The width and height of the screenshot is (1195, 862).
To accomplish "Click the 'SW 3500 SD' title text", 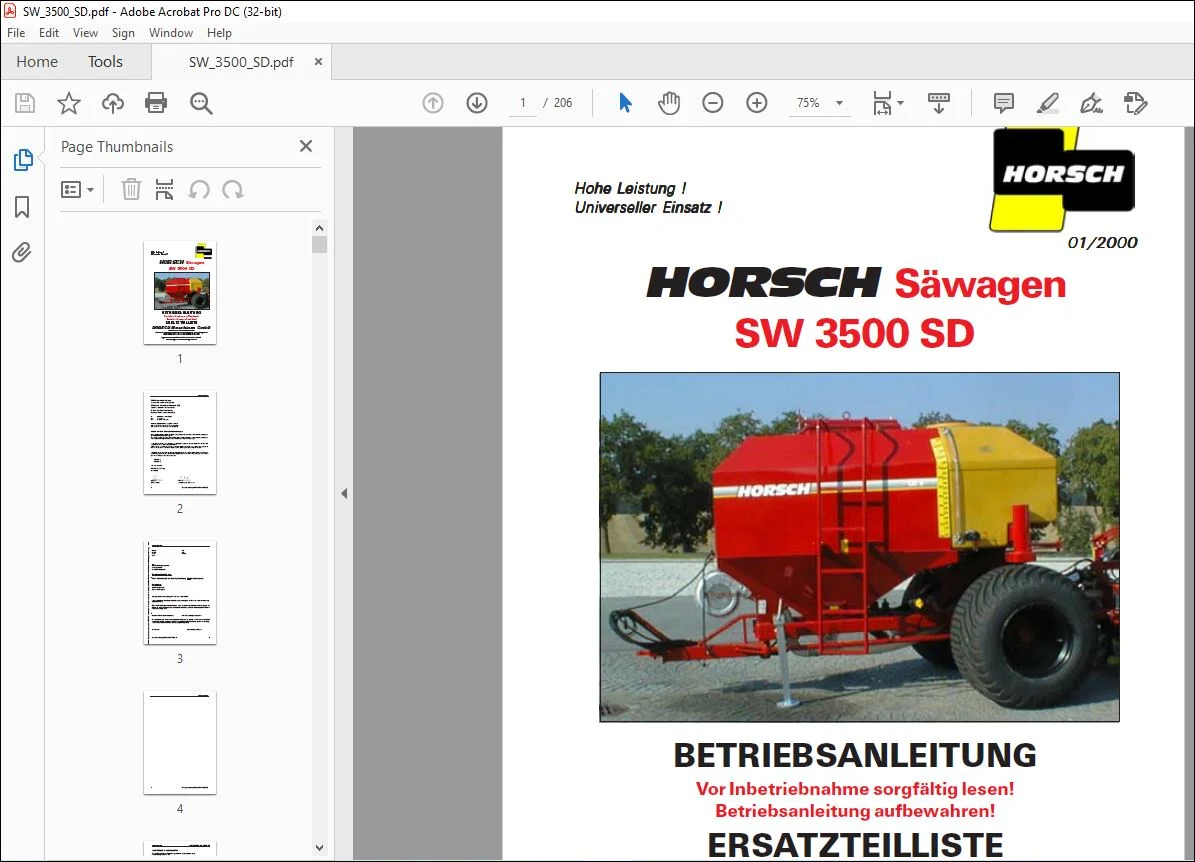I will click(x=855, y=333).
